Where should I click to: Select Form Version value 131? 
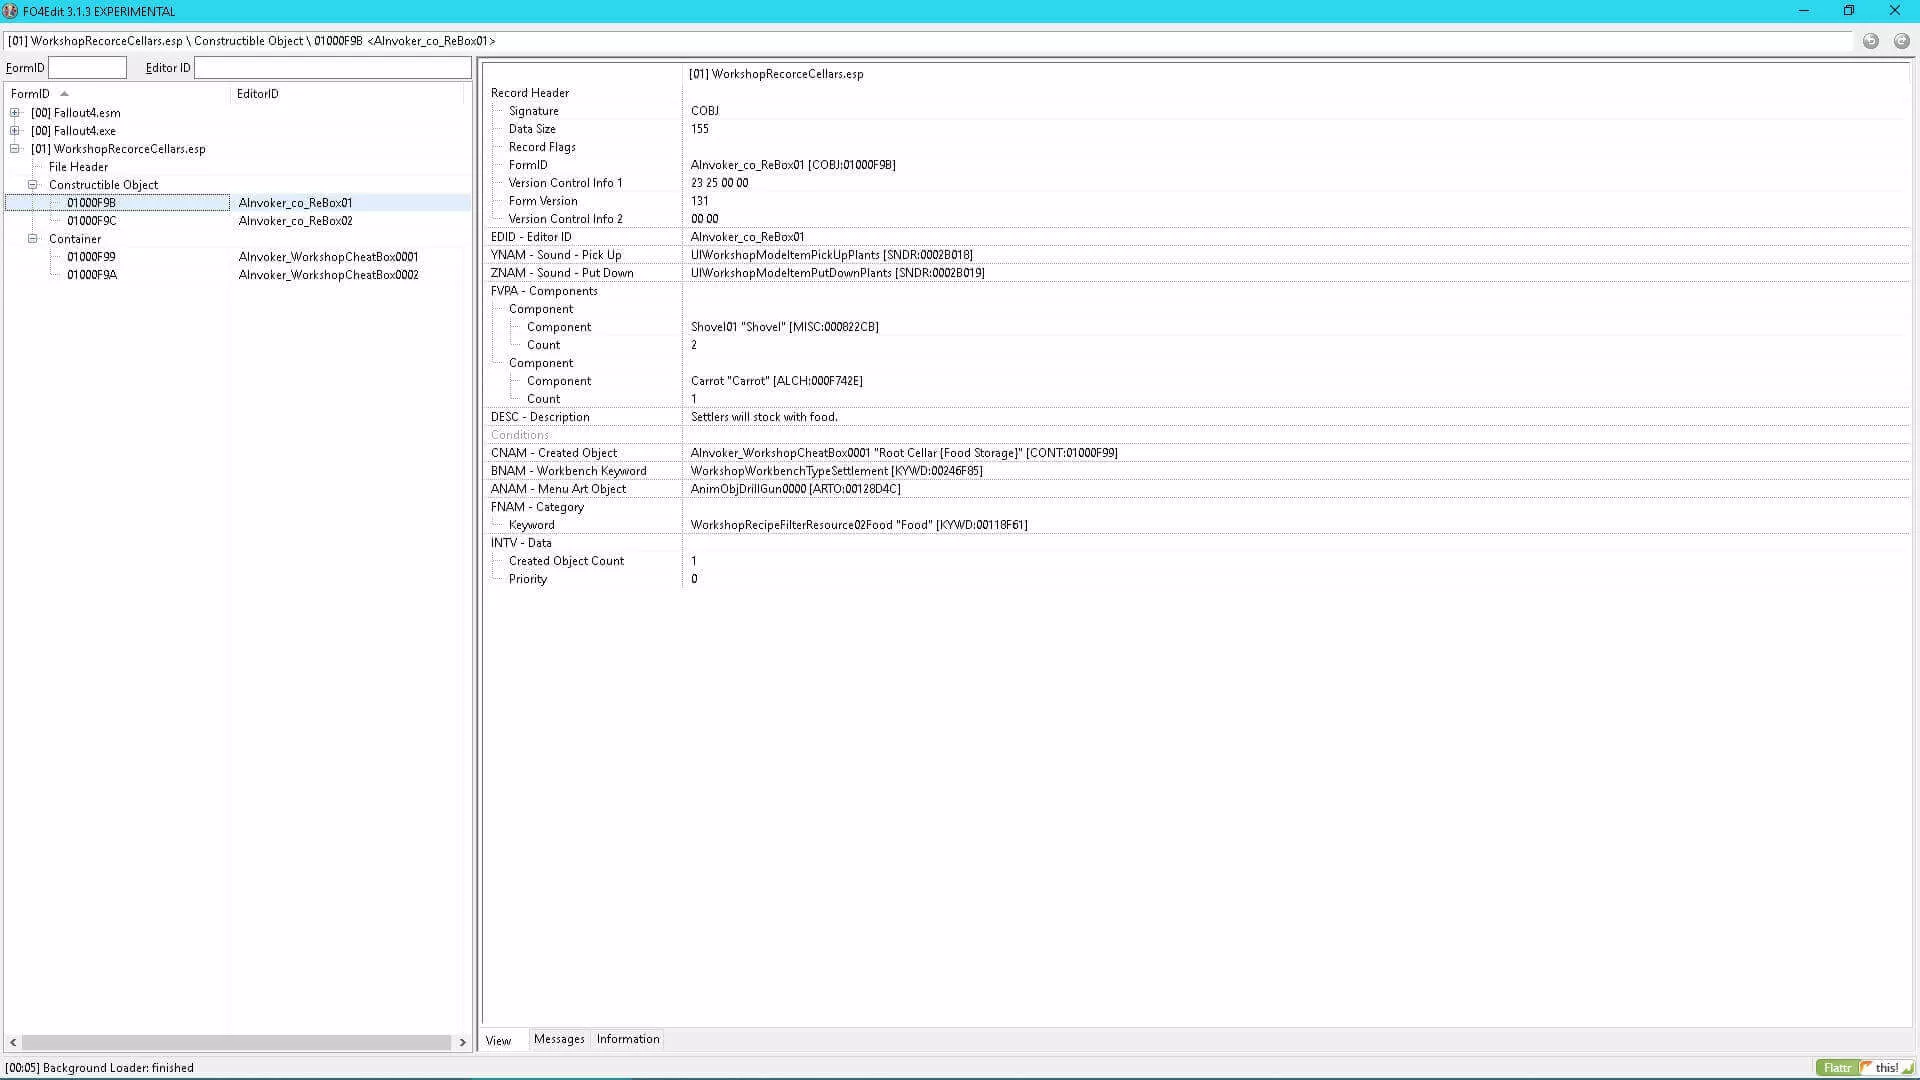(699, 201)
